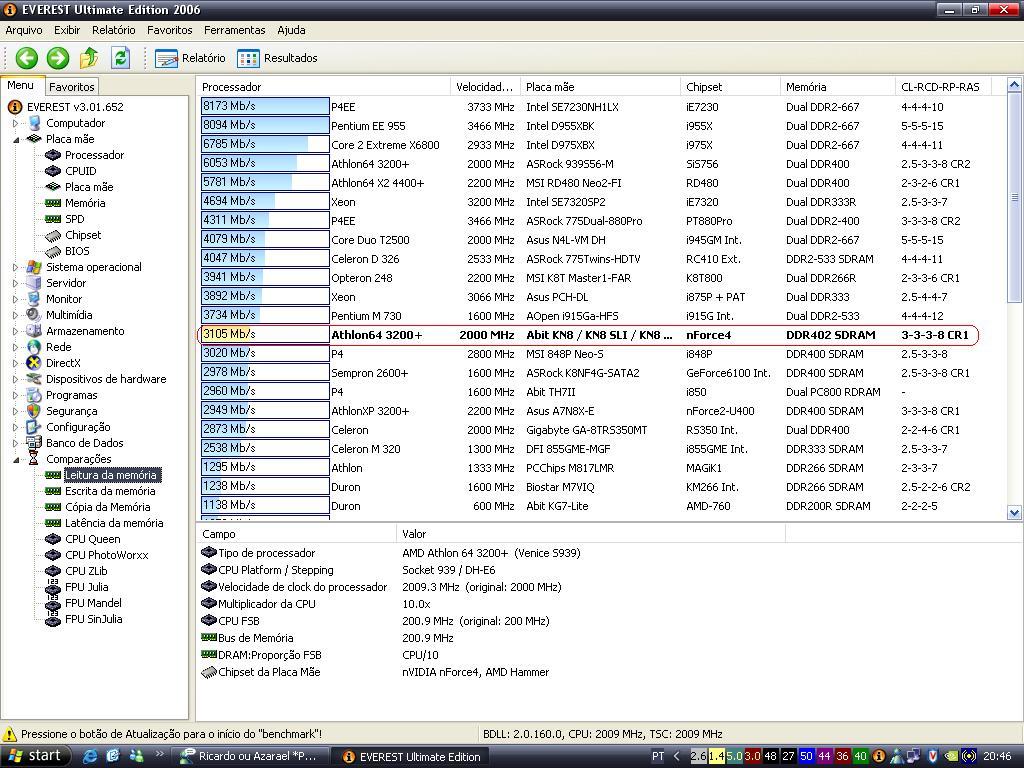Viewport: 1024px width, 768px height.
Task: Open the Arquivo menu
Action: (x=24, y=30)
